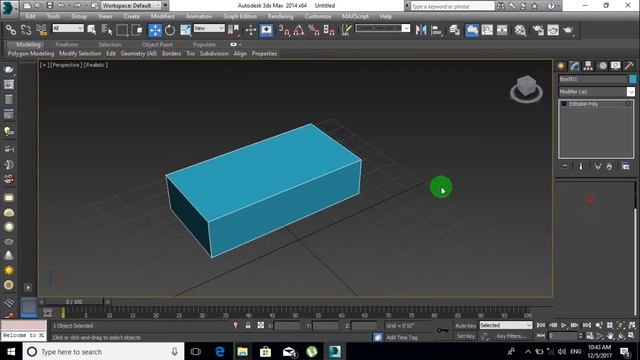The height and width of the screenshot is (360, 640).
Task: Open named selection sets dropdown
Action: pyautogui.click(x=382, y=28)
